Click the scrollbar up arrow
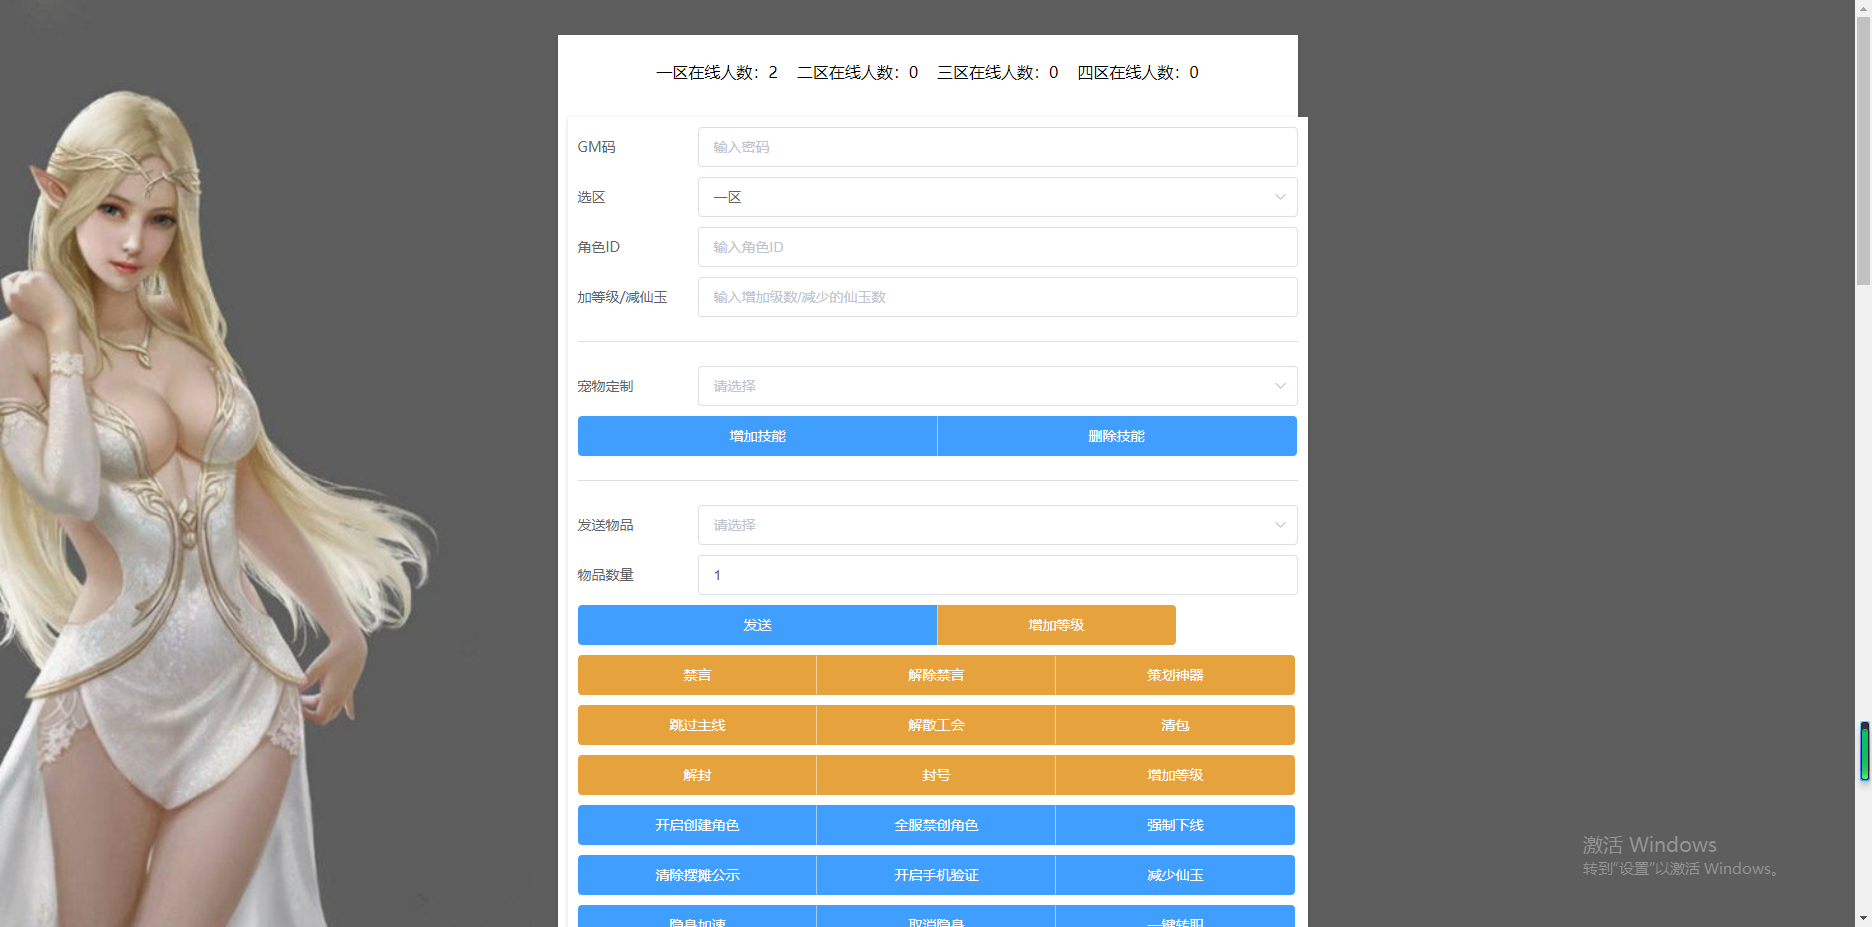 [x=1863, y=7]
